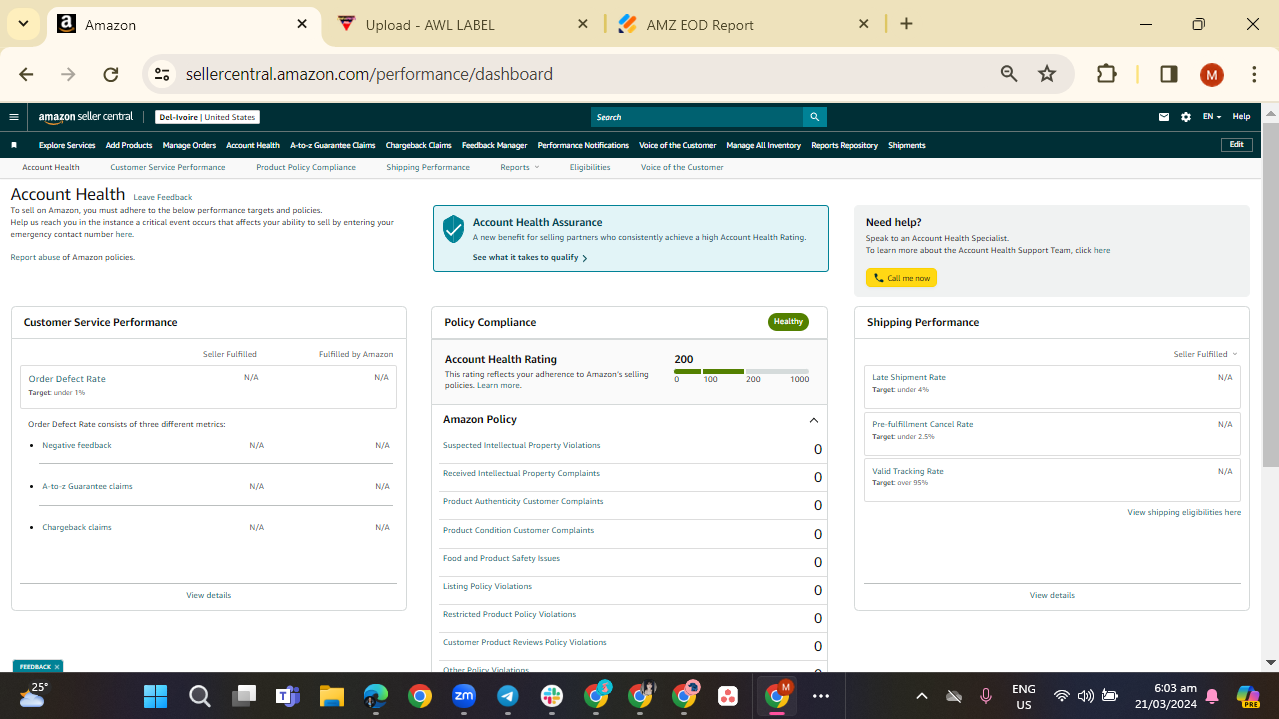Open Windows Start menu
The width and height of the screenshot is (1279, 719).
tap(155, 696)
